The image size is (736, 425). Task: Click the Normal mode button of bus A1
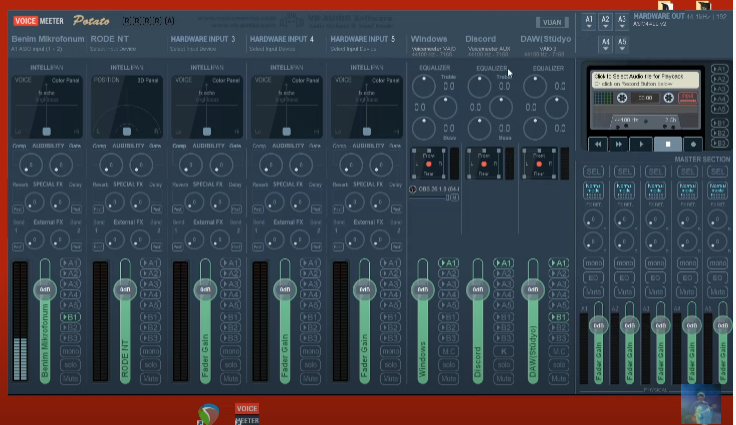(593, 190)
